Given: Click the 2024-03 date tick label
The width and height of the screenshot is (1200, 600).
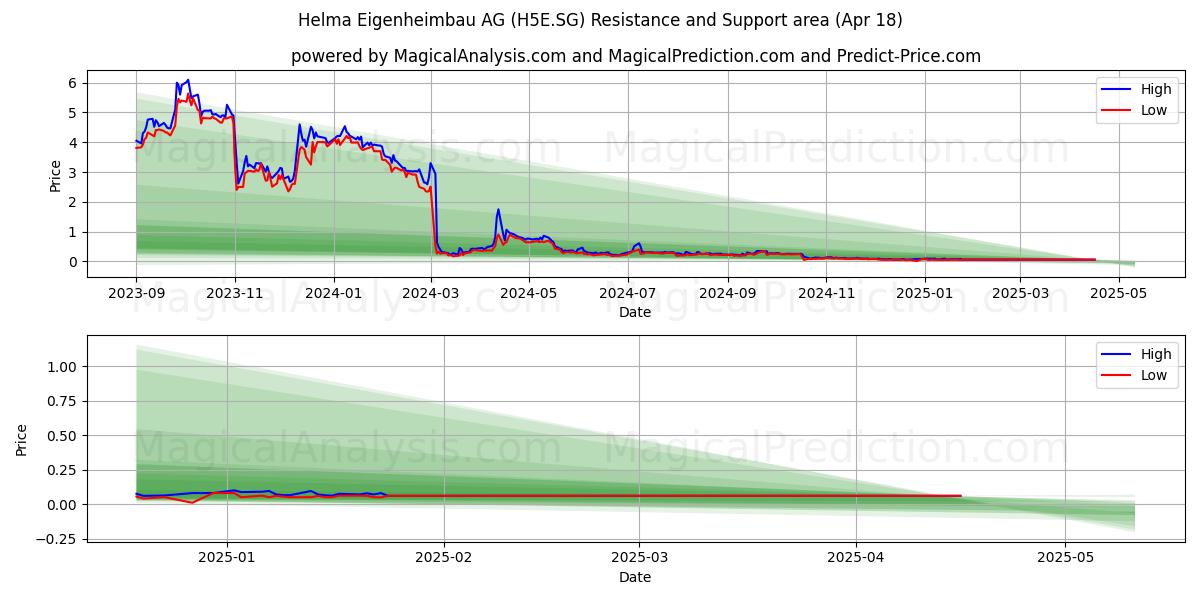Looking at the screenshot, I should 431,293.
